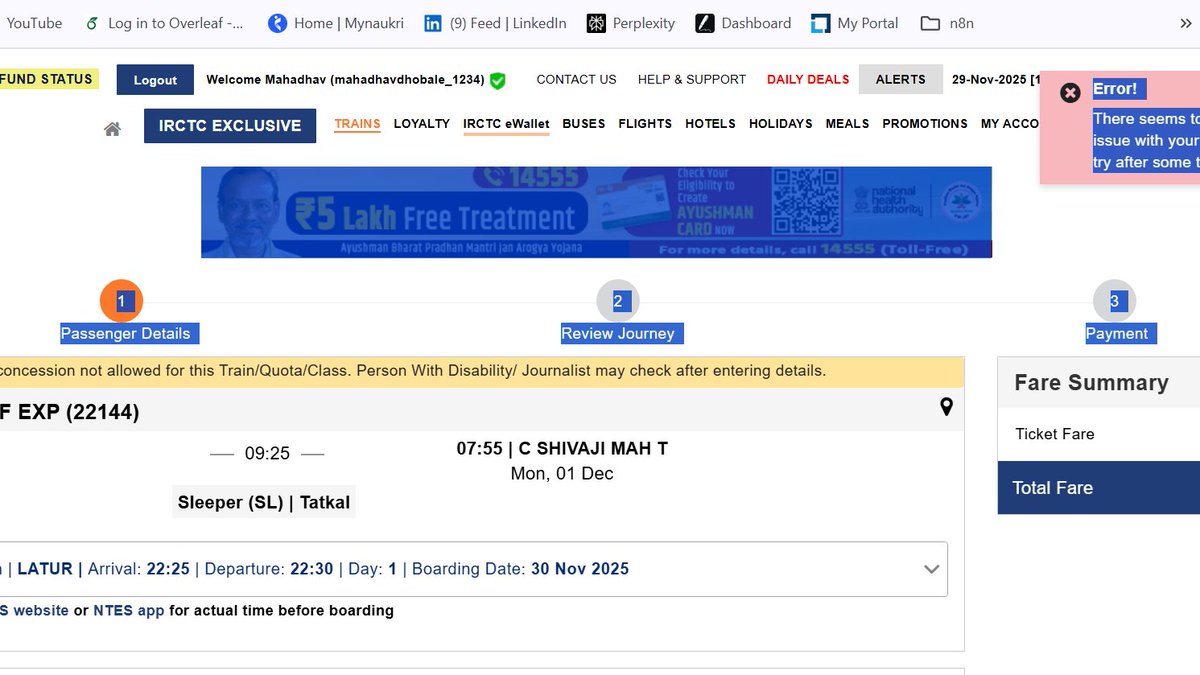
Task: Open the NTES app link
Action: (128, 610)
